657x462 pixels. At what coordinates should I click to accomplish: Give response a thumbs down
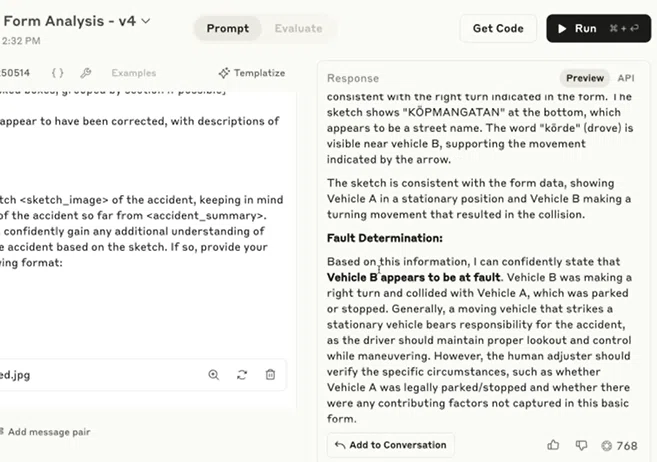(x=581, y=445)
